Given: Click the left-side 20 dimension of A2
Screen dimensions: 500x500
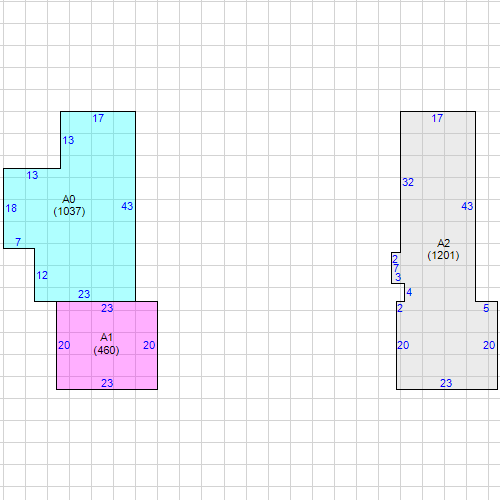Looking at the screenshot, I should coord(403,345).
